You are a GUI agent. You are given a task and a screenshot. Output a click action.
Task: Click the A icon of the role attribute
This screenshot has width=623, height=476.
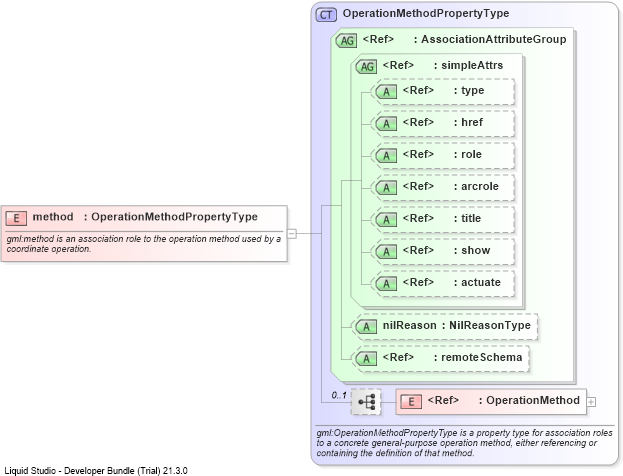tap(386, 156)
